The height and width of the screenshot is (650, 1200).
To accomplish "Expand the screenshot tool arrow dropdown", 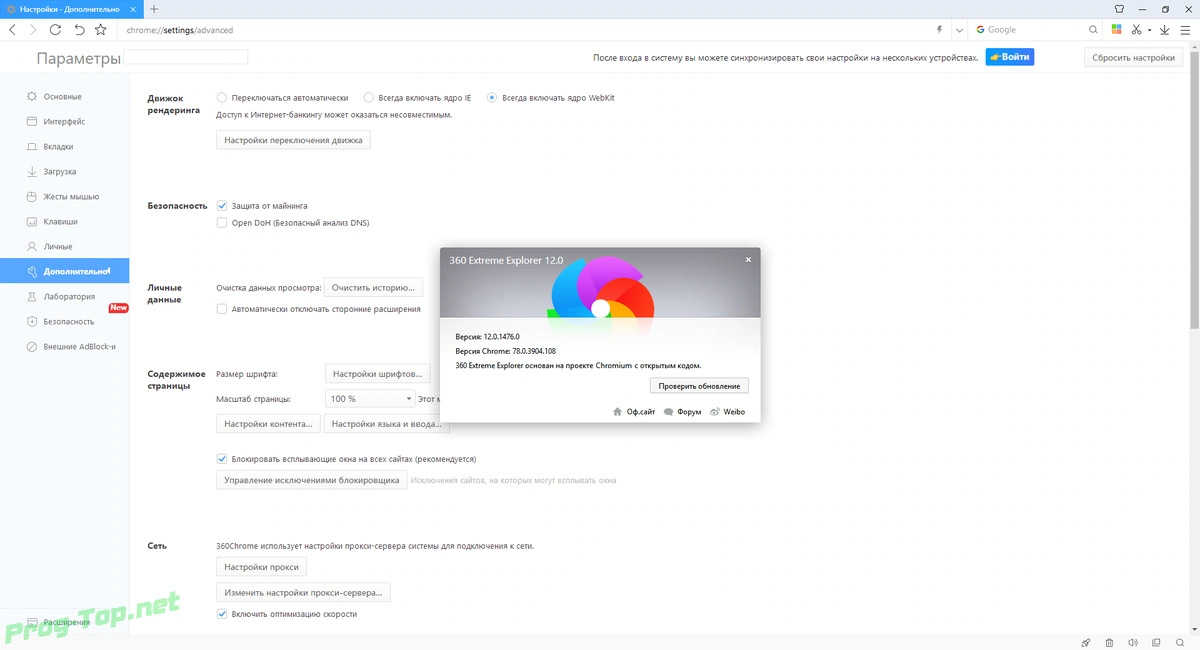I will [x=1149, y=30].
